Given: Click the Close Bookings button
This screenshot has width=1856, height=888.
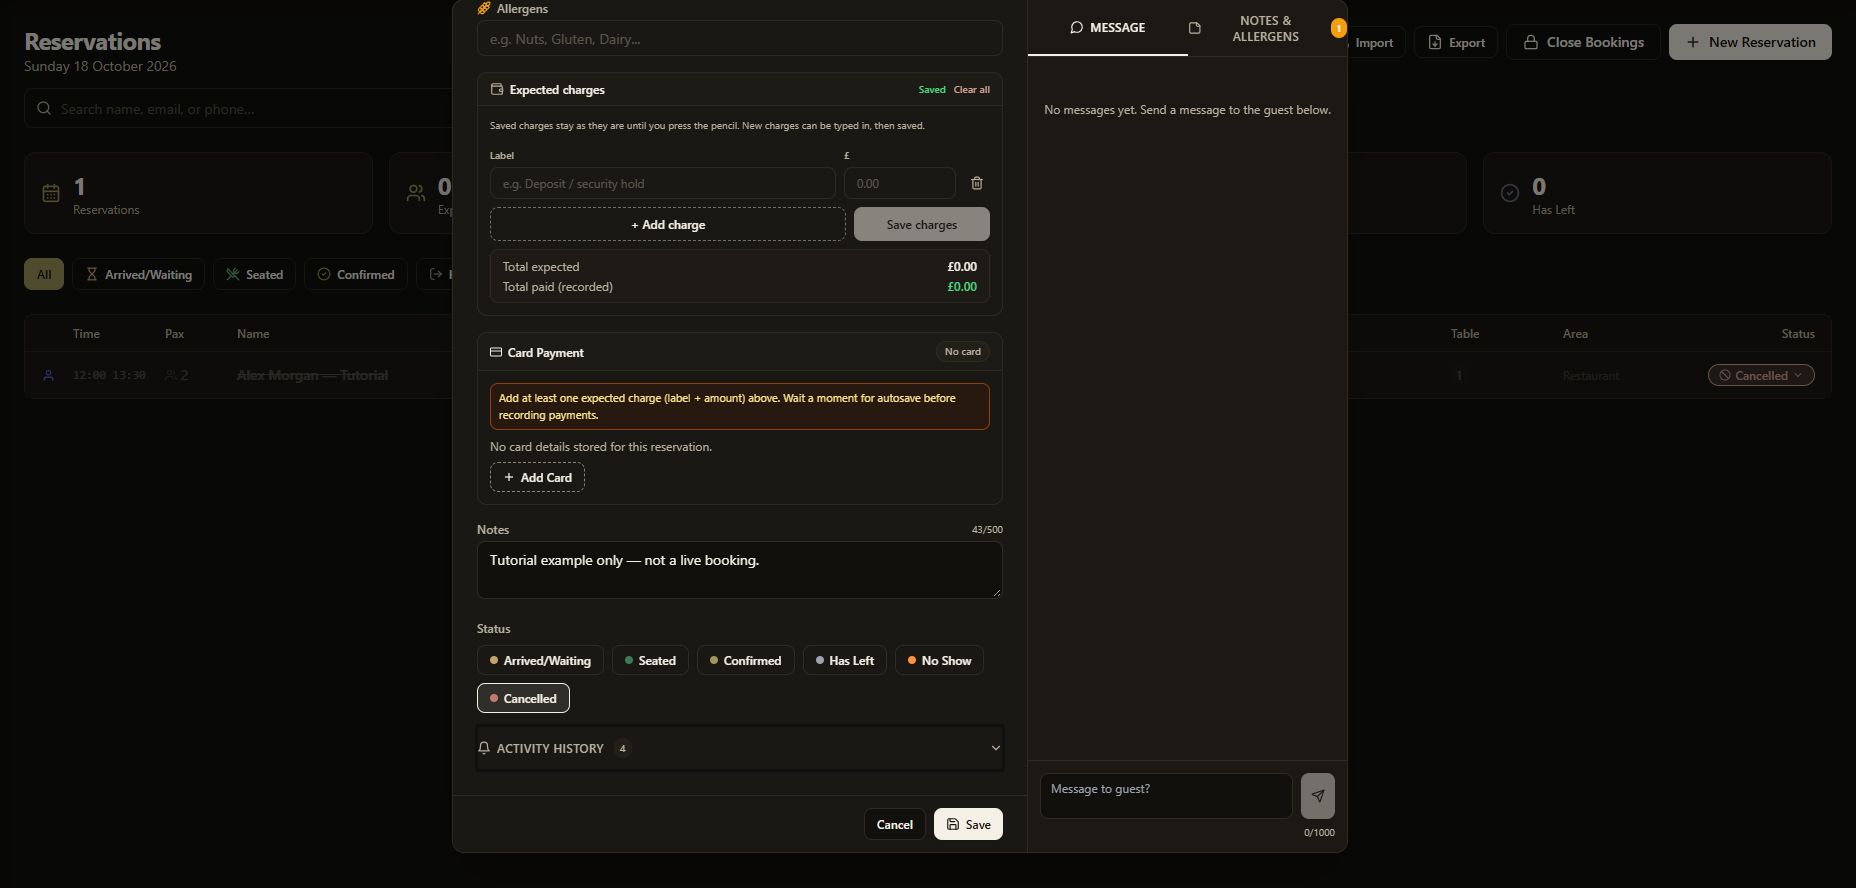Looking at the screenshot, I should pos(1583,42).
